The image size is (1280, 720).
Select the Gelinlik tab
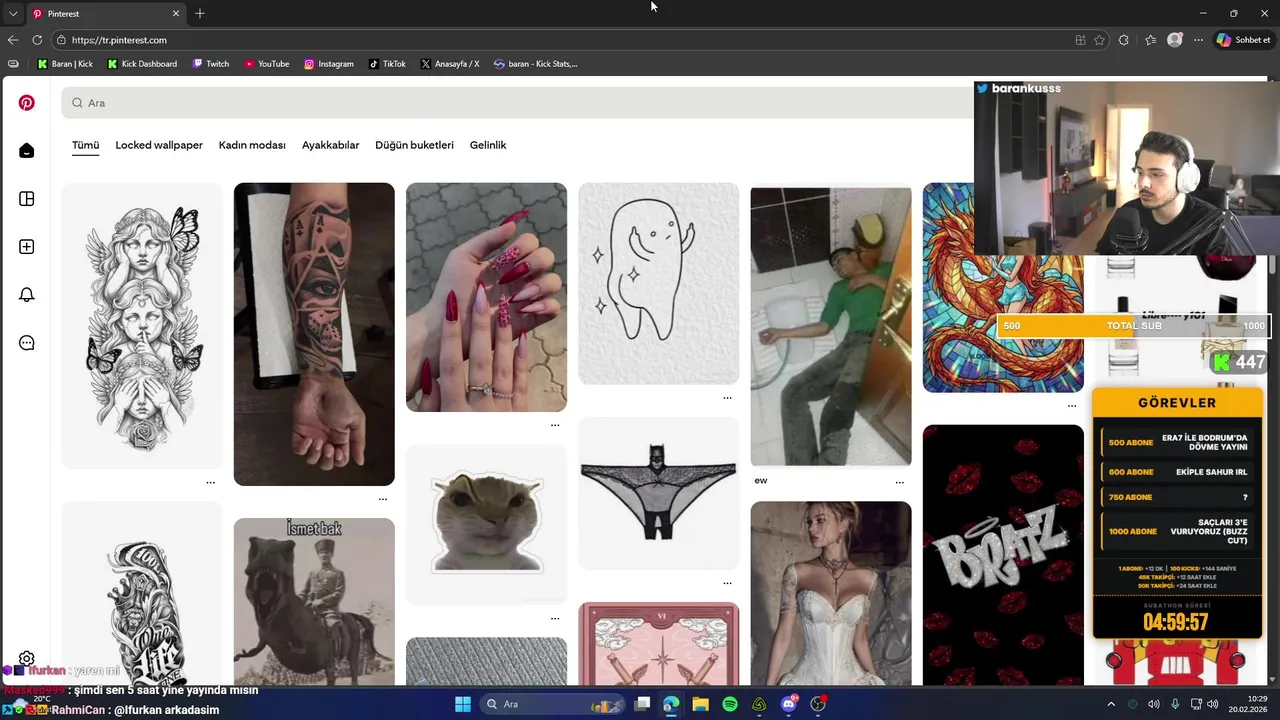point(488,145)
